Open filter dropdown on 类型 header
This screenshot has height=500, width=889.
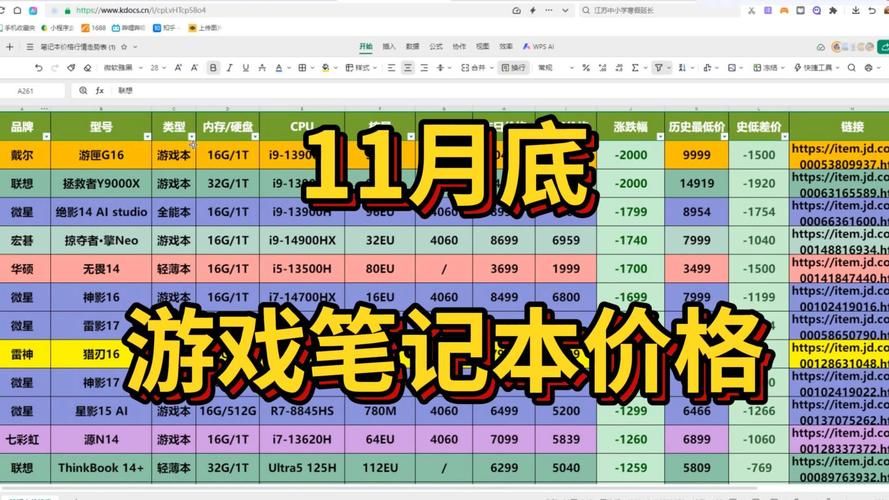[192, 137]
